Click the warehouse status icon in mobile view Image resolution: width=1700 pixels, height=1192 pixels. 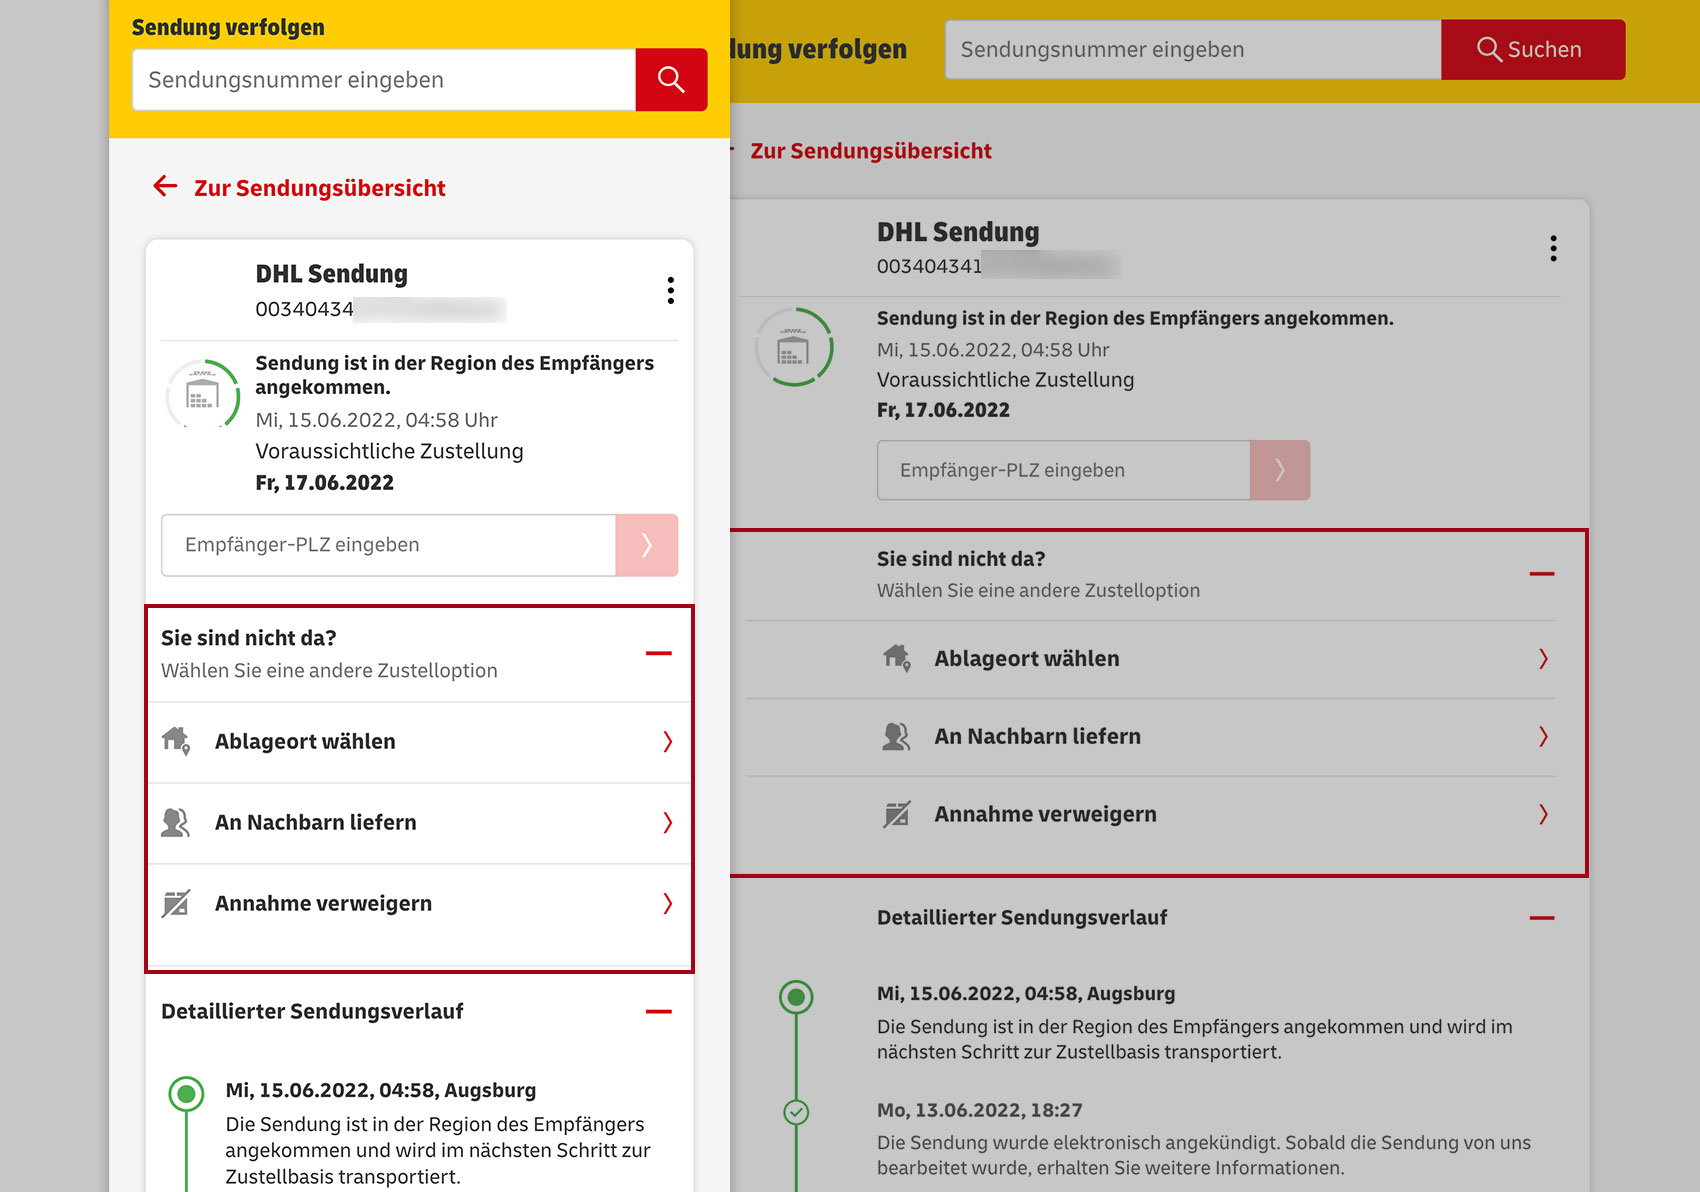pyautogui.click(x=203, y=393)
